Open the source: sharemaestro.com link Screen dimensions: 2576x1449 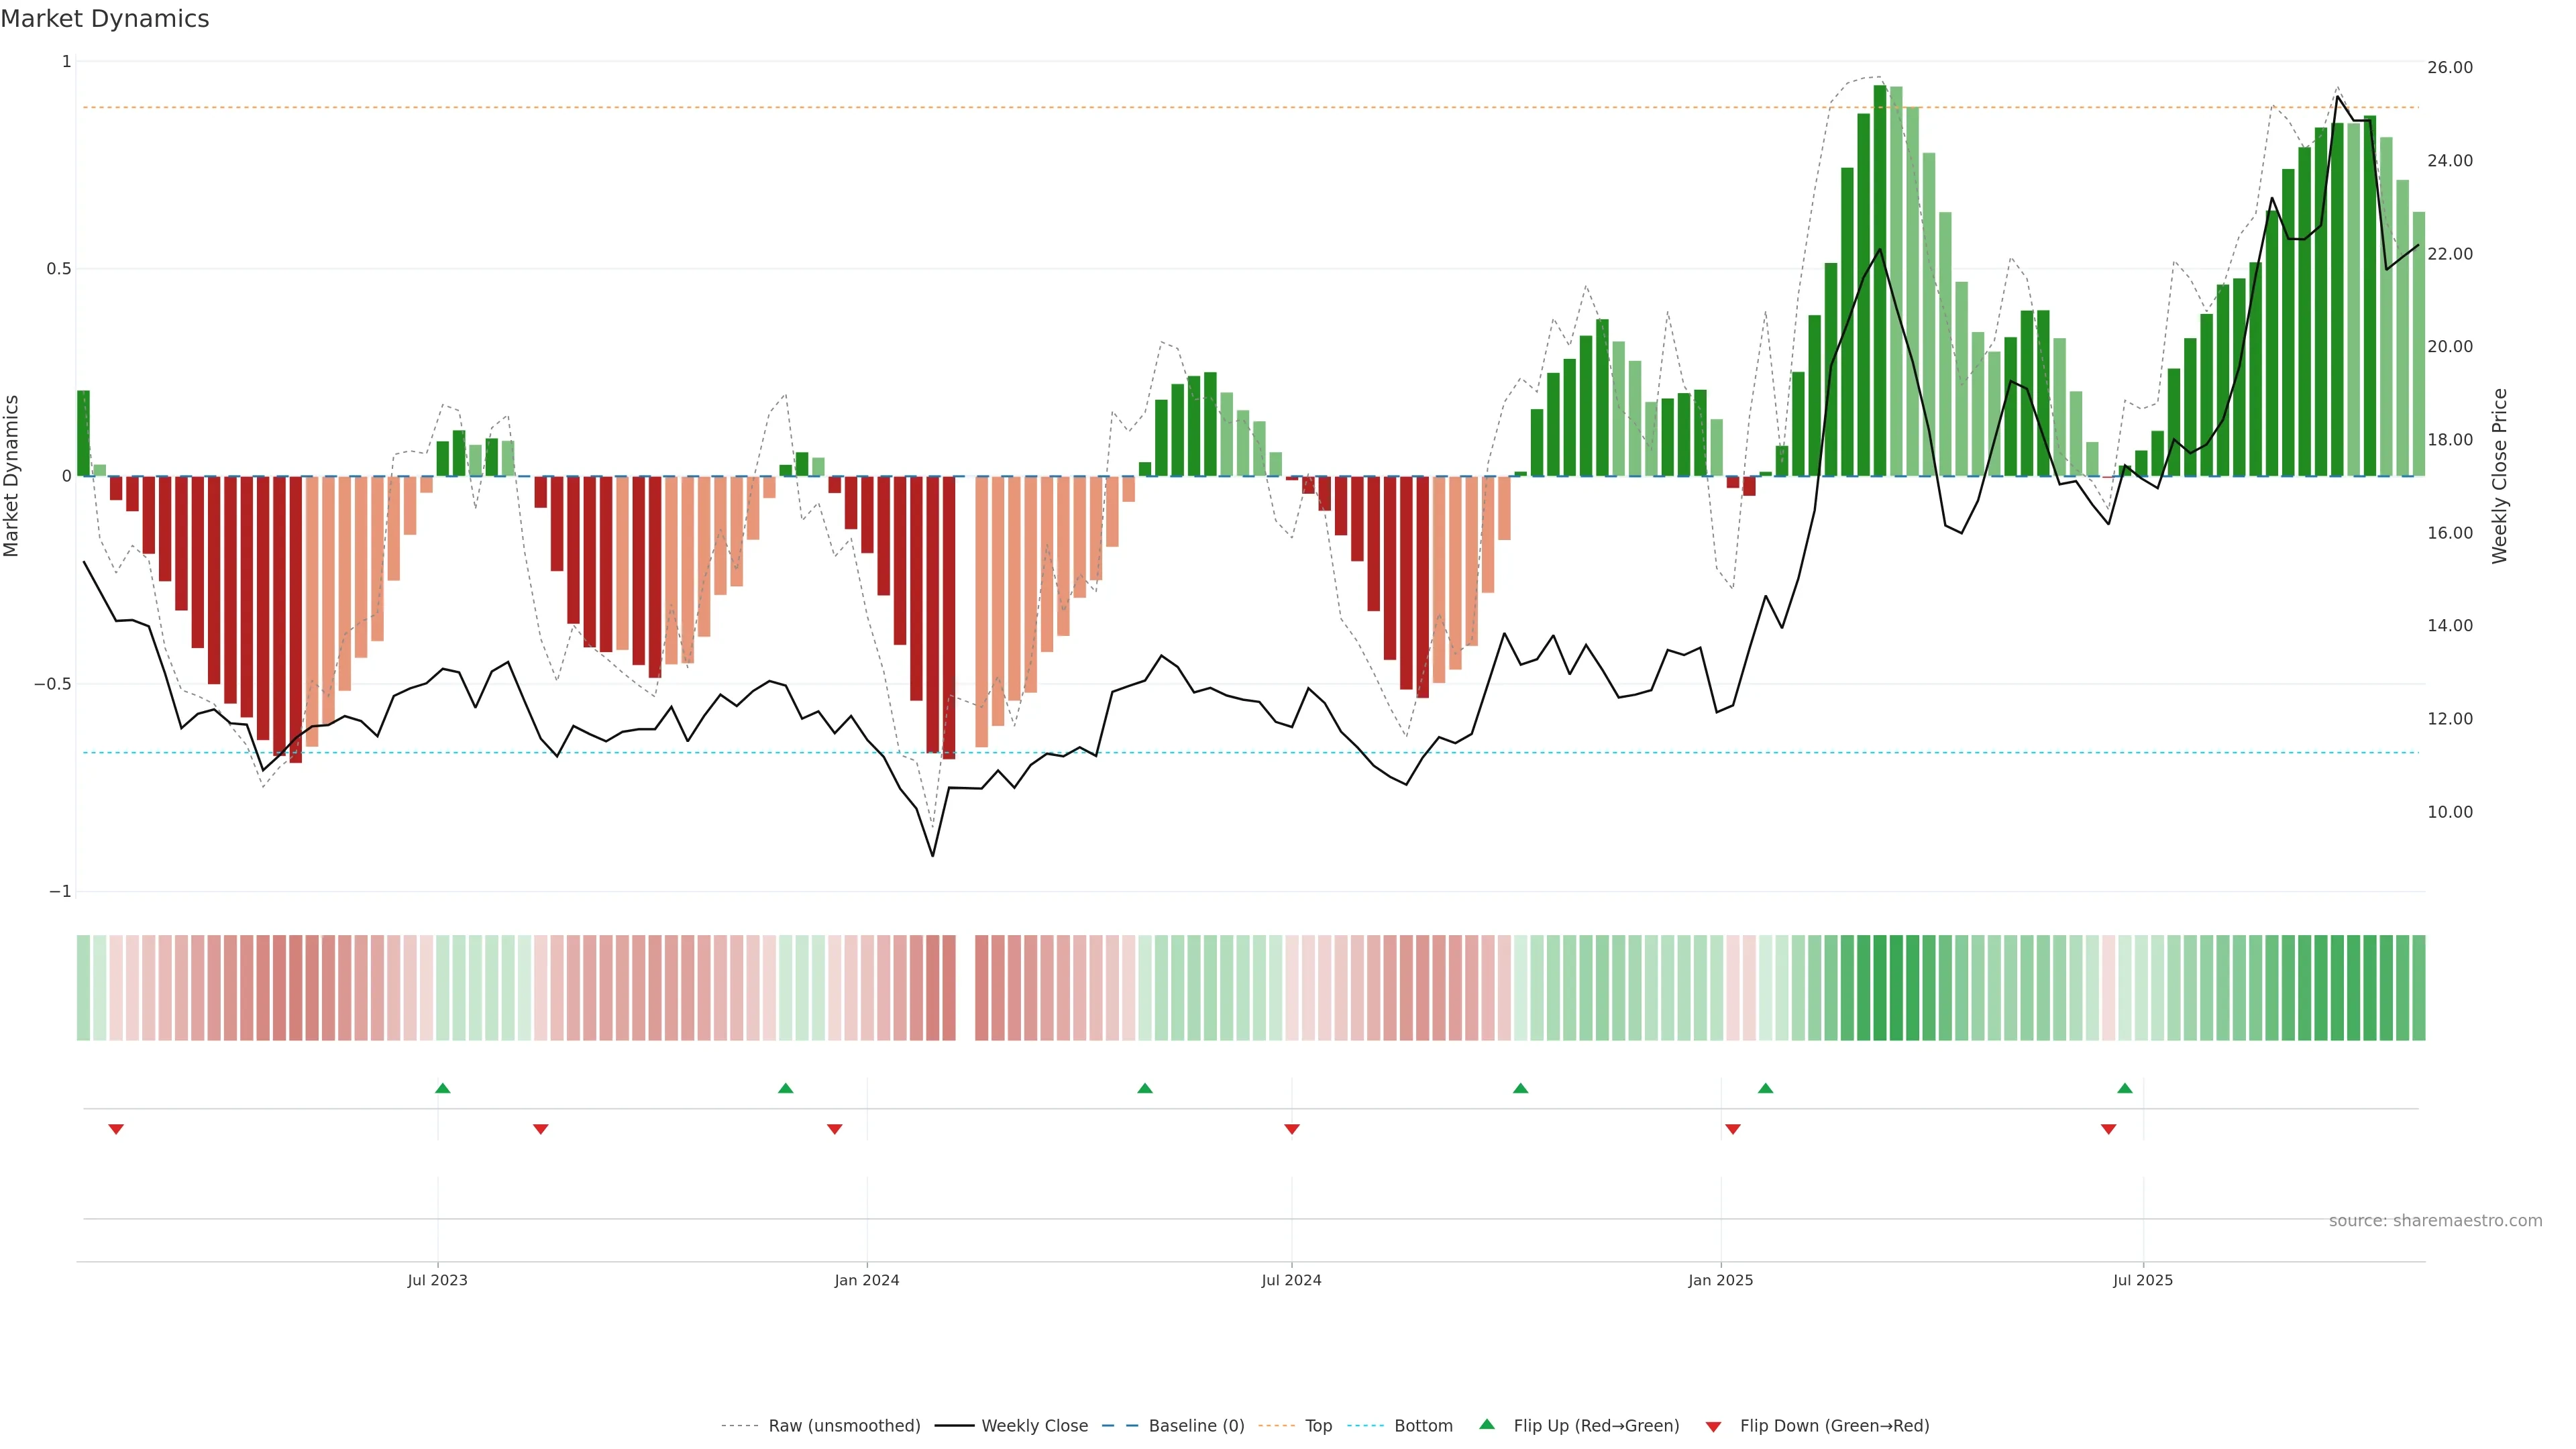[2435, 1220]
